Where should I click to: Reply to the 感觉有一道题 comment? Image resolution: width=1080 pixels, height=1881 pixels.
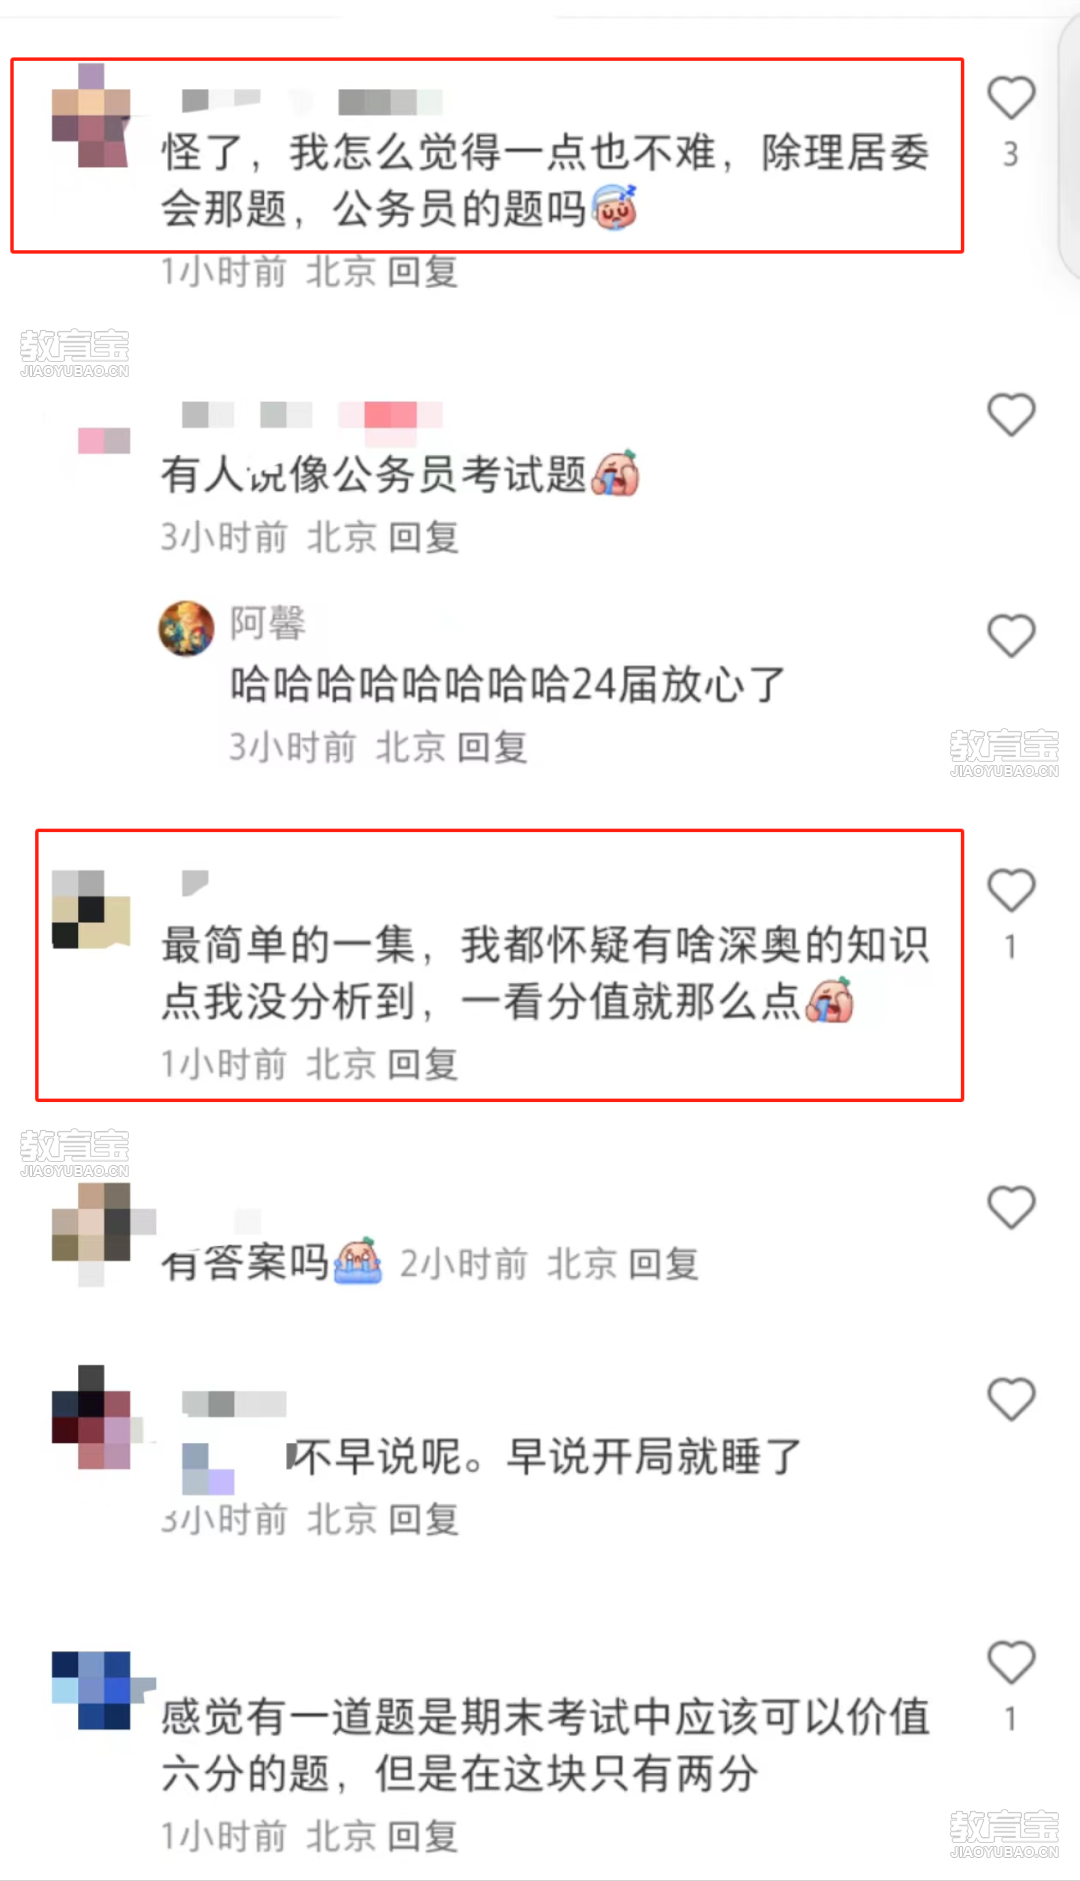tap(423, 1837)
